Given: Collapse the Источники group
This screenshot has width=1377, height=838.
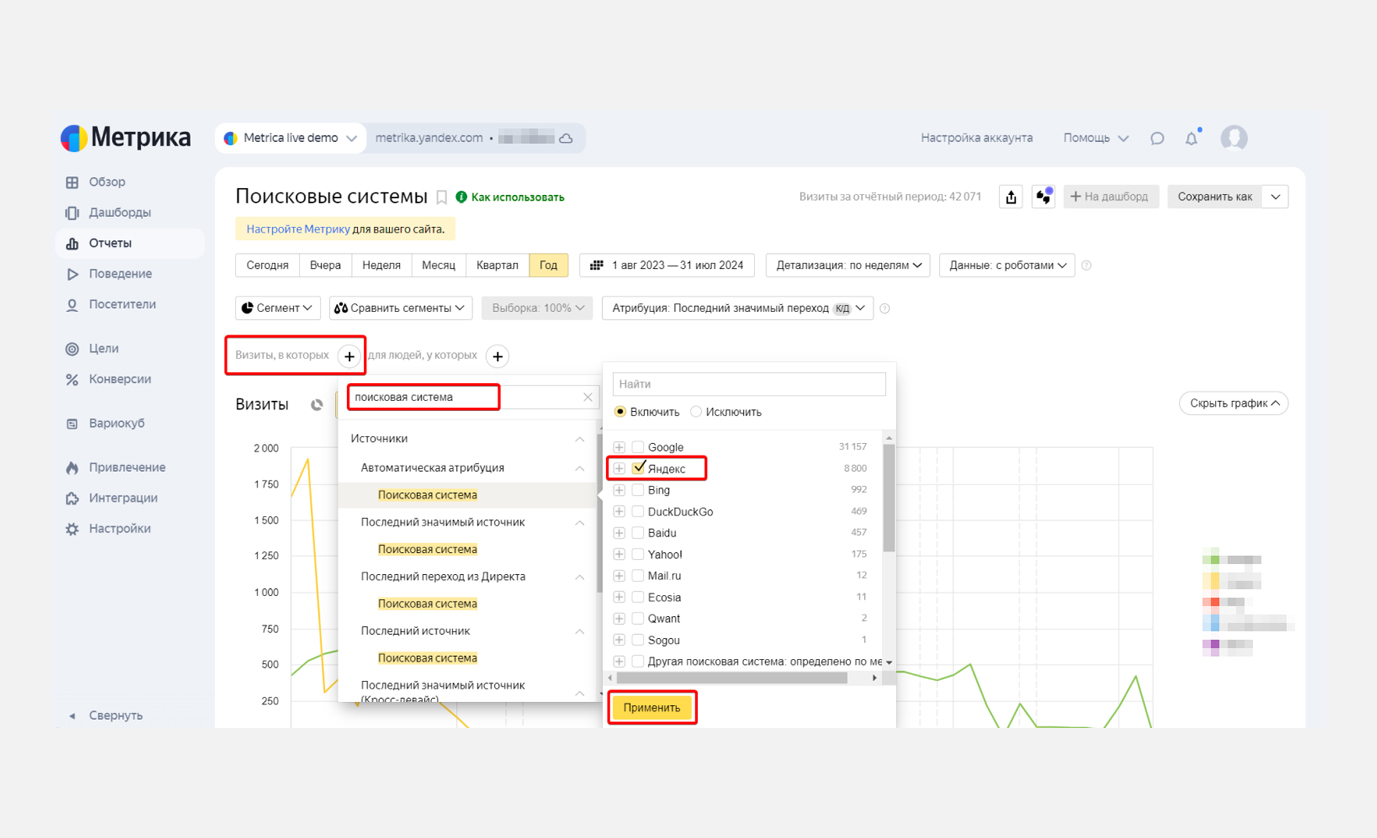Looking at the screenshot, I should point(579,439).
